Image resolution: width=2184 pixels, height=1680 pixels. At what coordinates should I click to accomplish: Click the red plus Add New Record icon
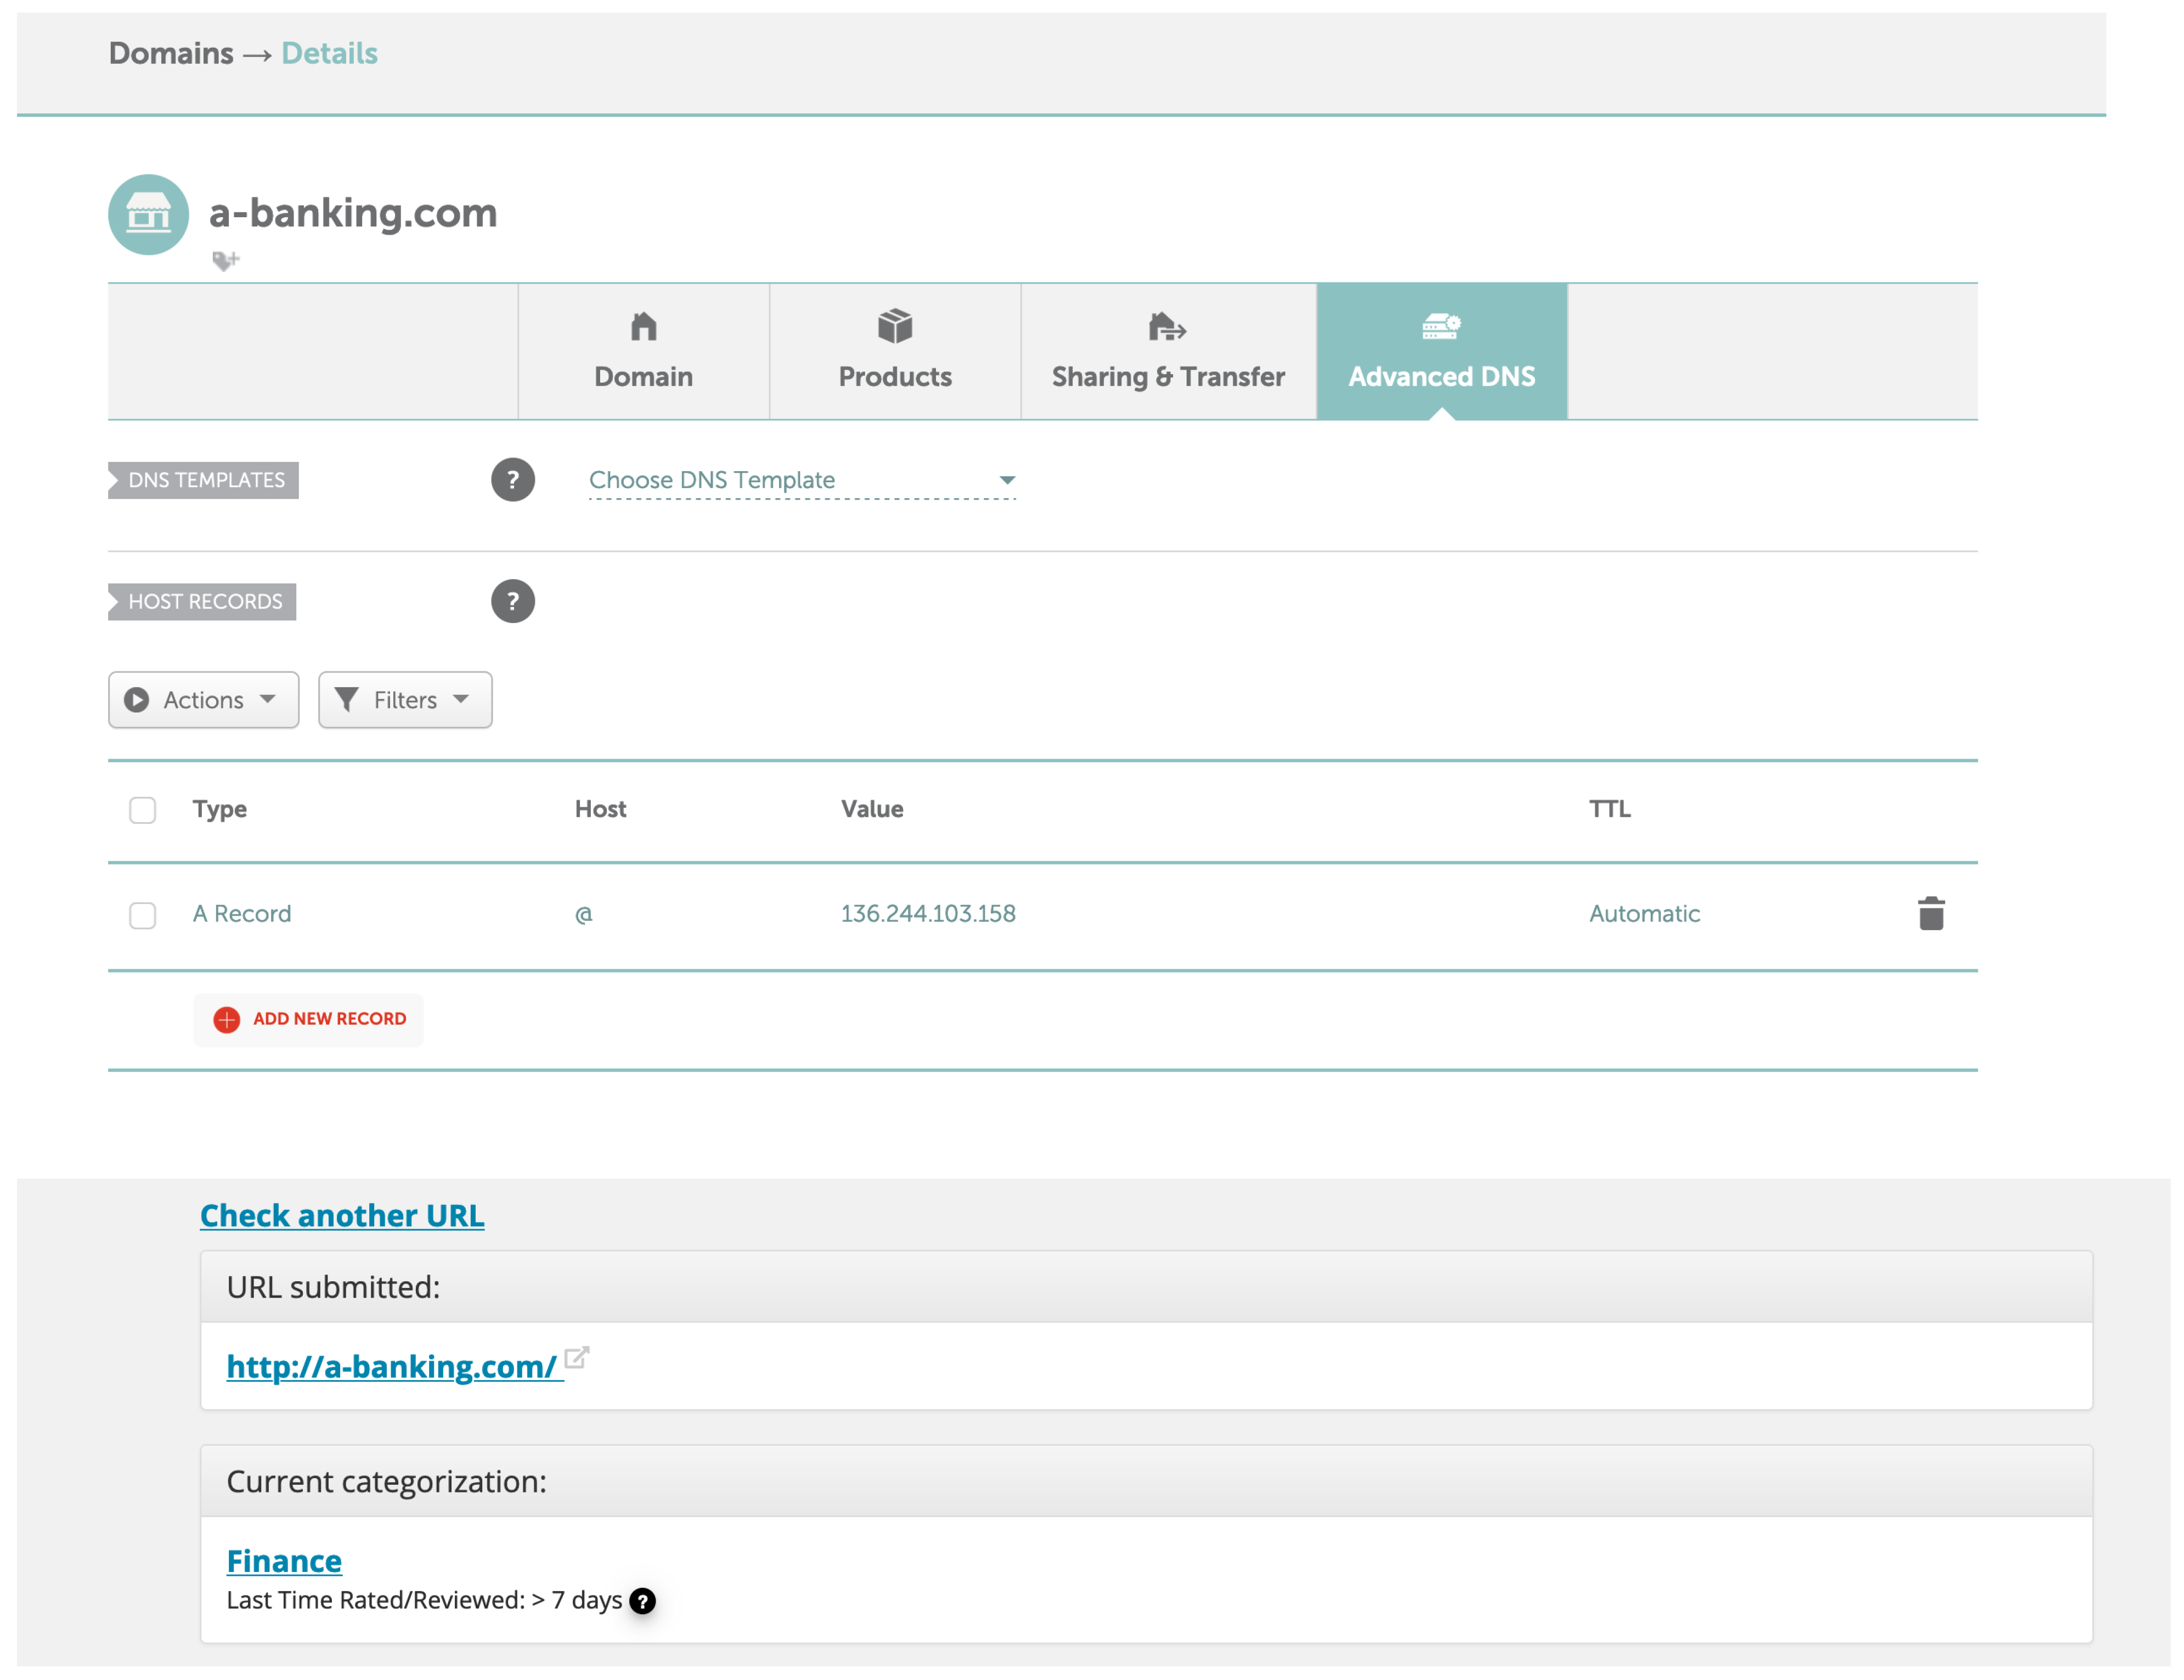coord(227,1019)
